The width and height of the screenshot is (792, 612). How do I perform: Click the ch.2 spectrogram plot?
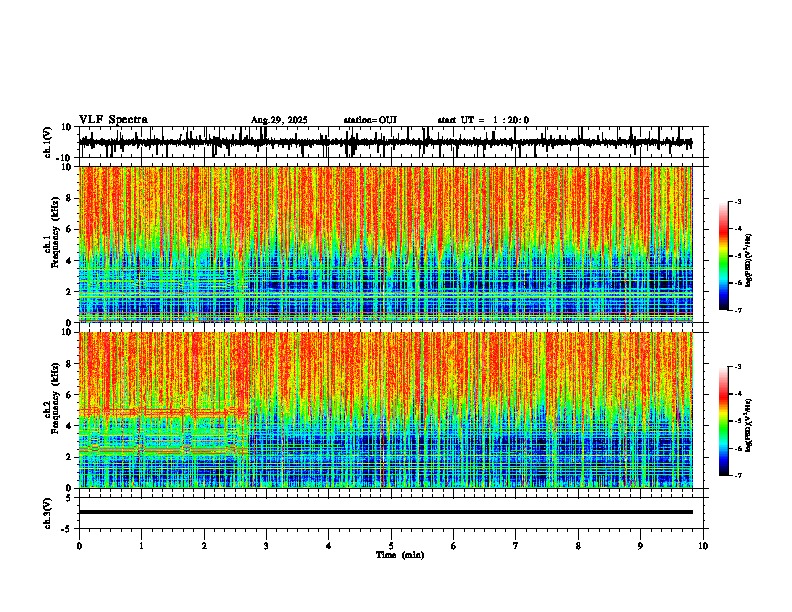point(385,410)
